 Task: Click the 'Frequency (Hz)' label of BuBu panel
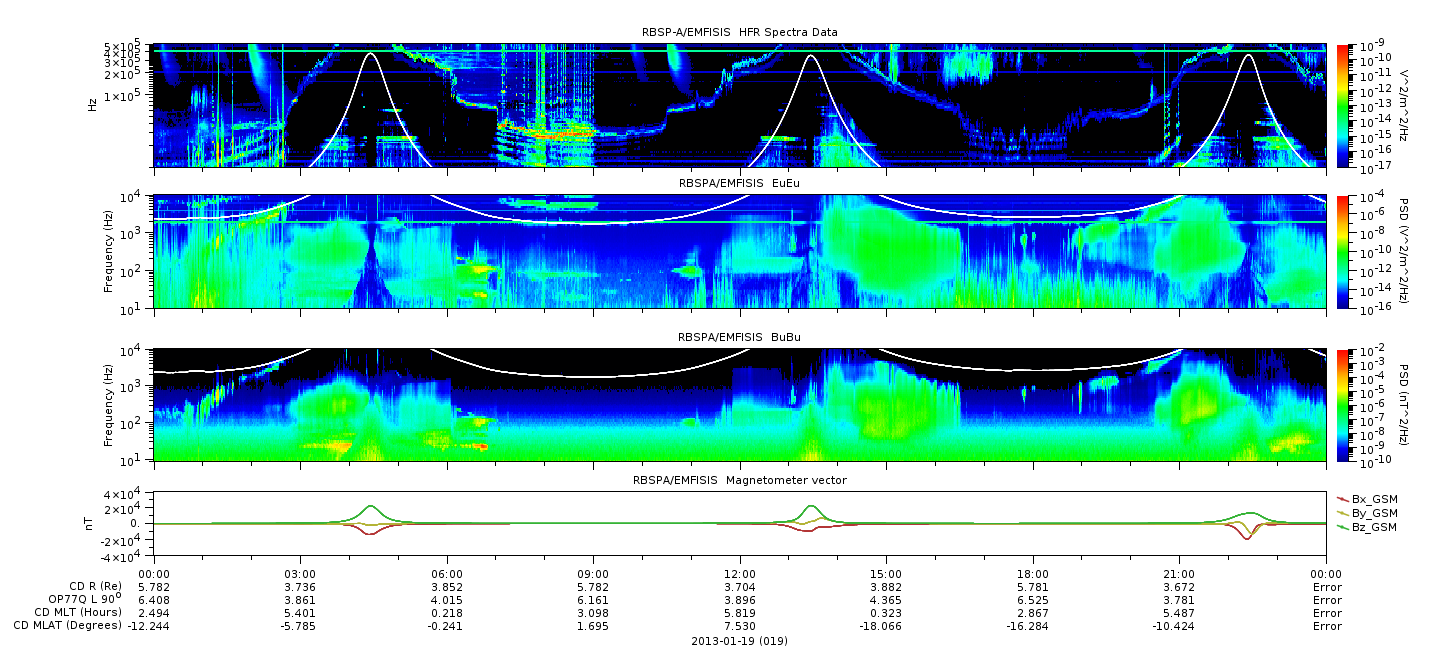click(x=109, y=404)
